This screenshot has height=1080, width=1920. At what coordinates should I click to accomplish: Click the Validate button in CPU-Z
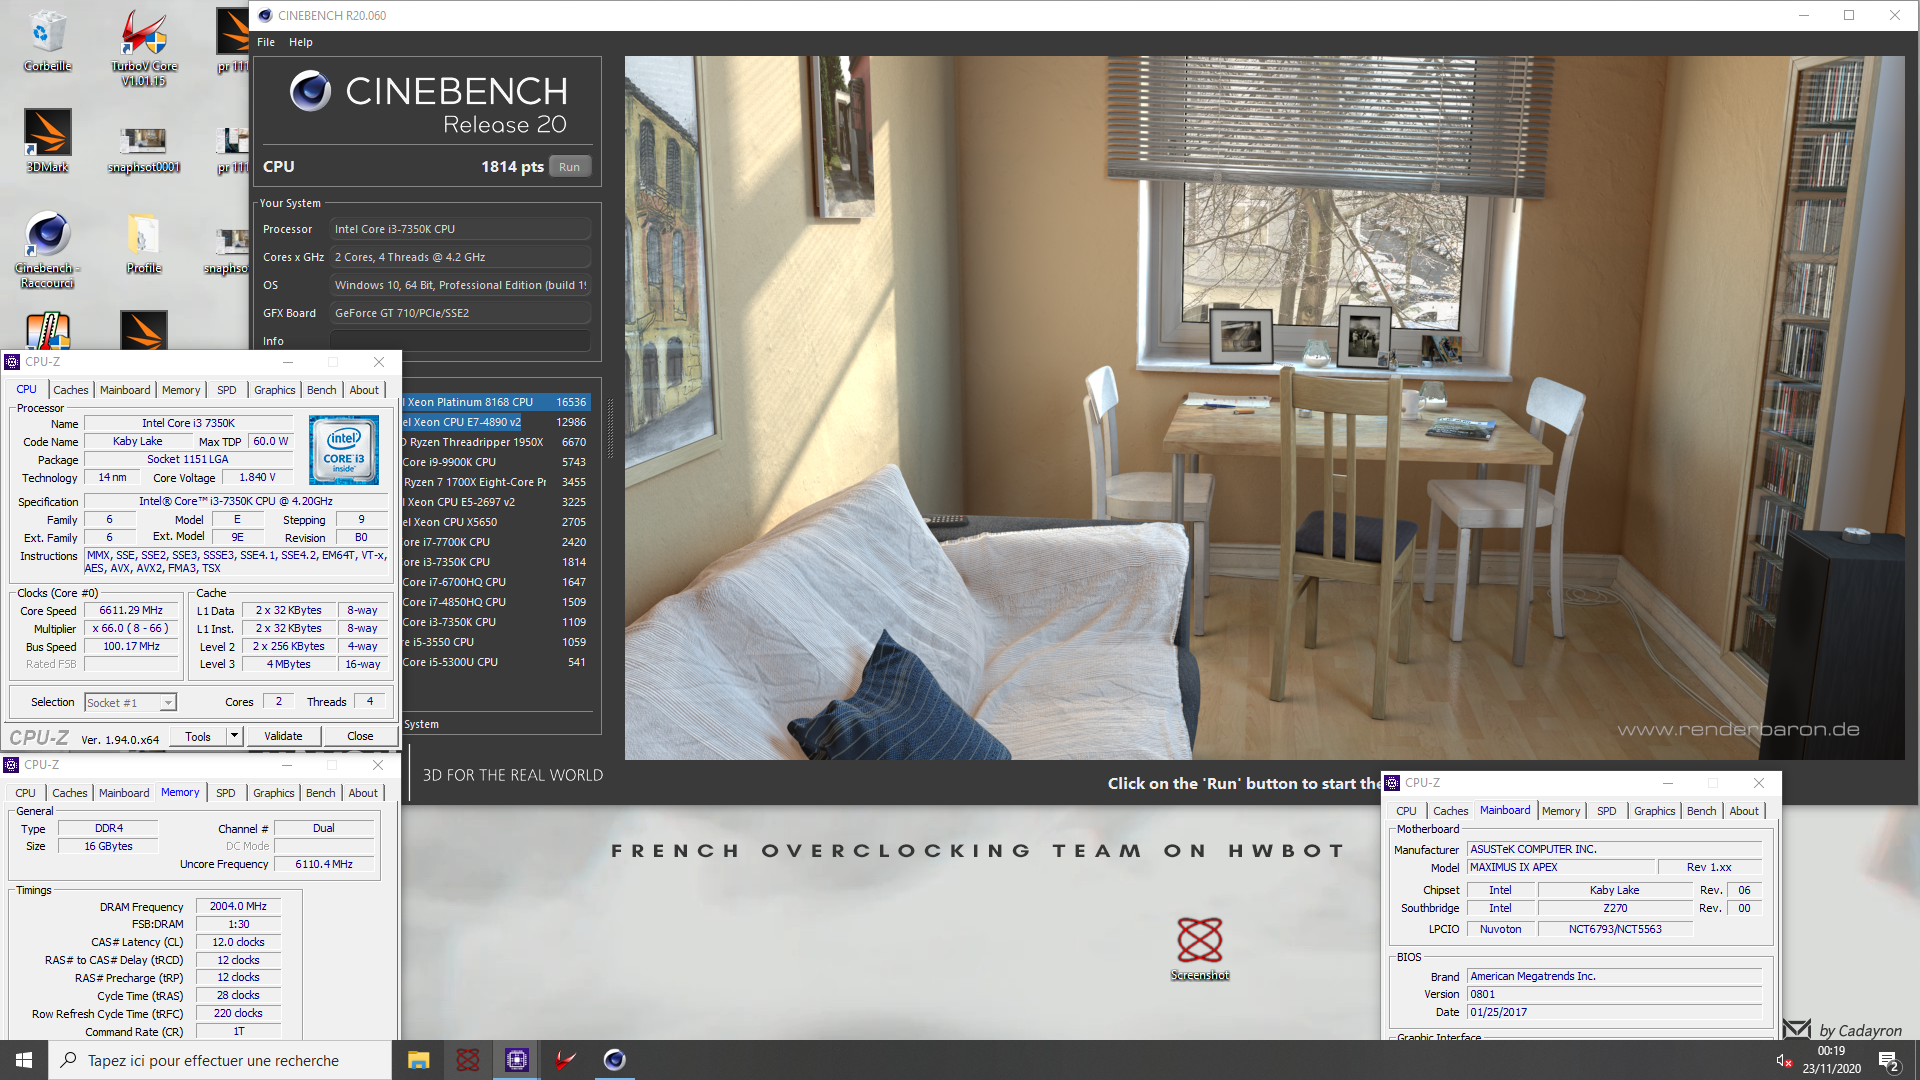(283, 736)
